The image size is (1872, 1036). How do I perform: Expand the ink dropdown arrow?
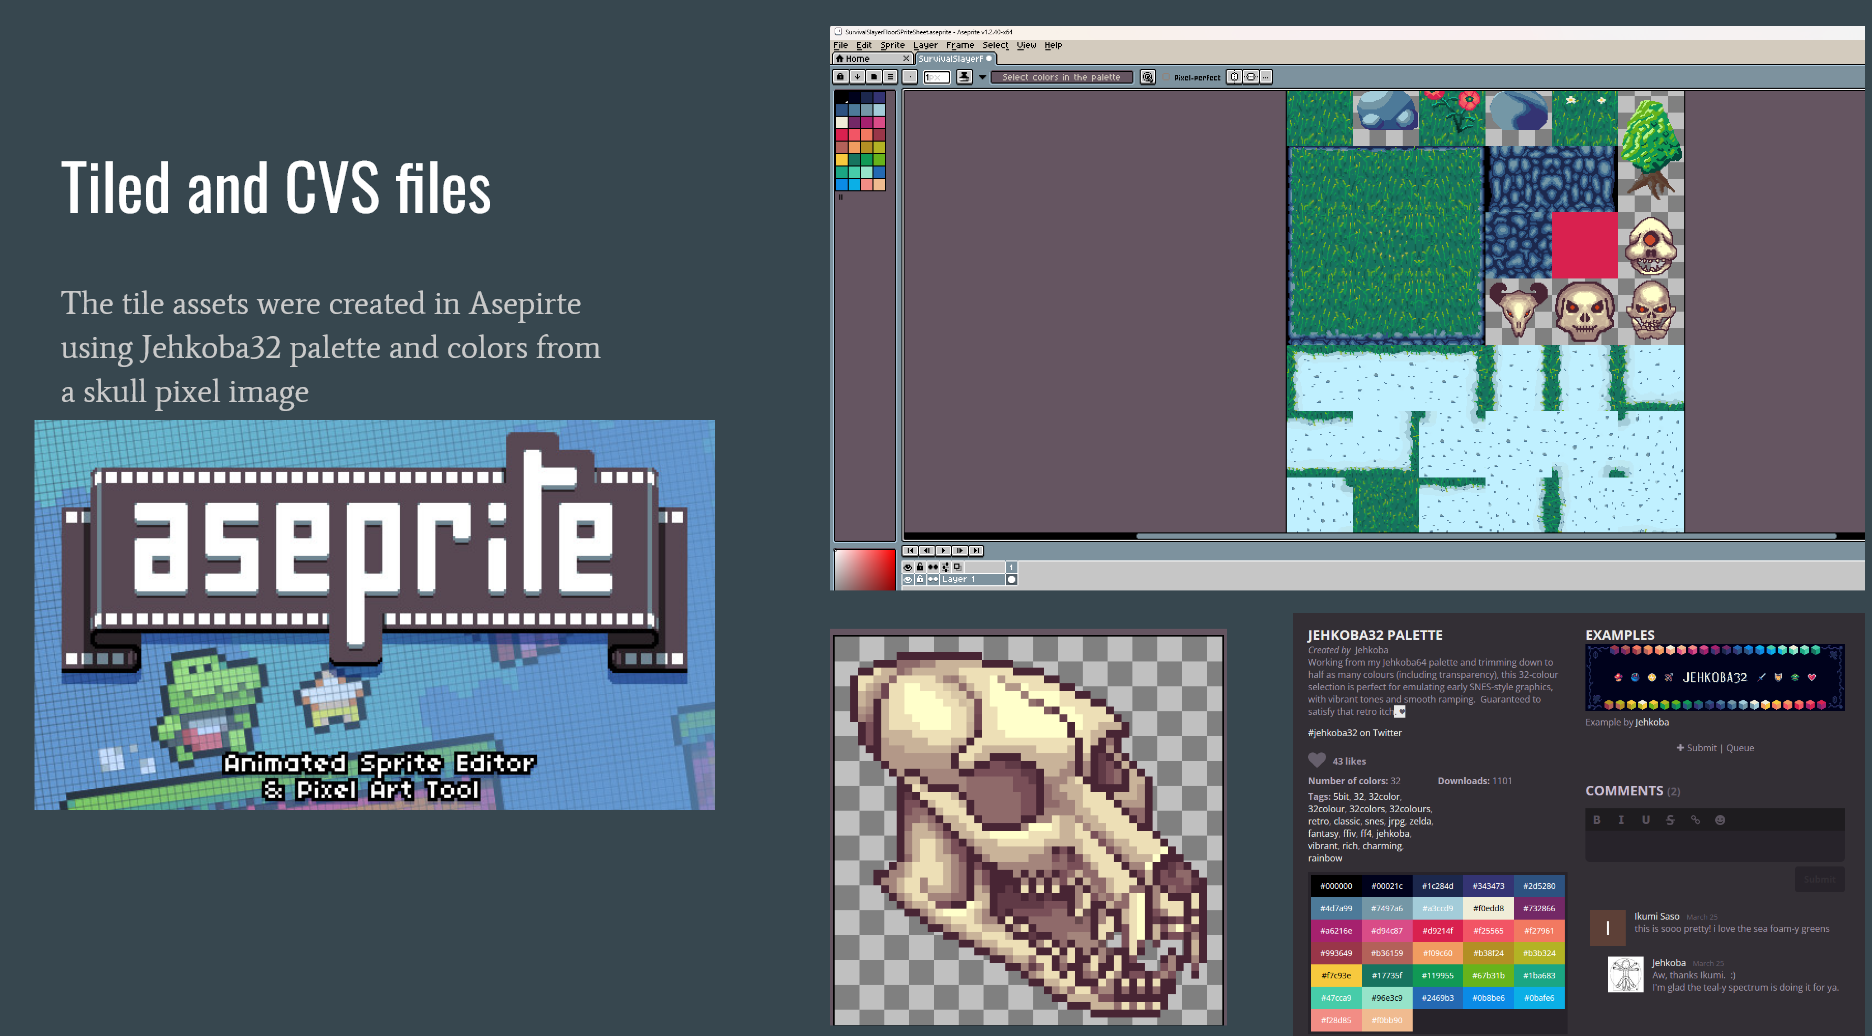pos(982,77)
